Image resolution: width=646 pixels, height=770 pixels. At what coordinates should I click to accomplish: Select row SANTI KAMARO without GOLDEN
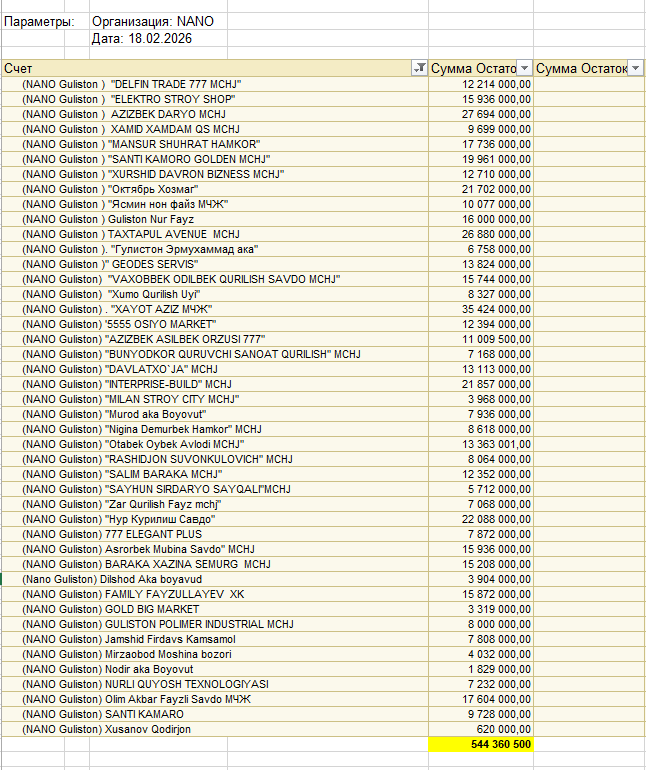215,714
